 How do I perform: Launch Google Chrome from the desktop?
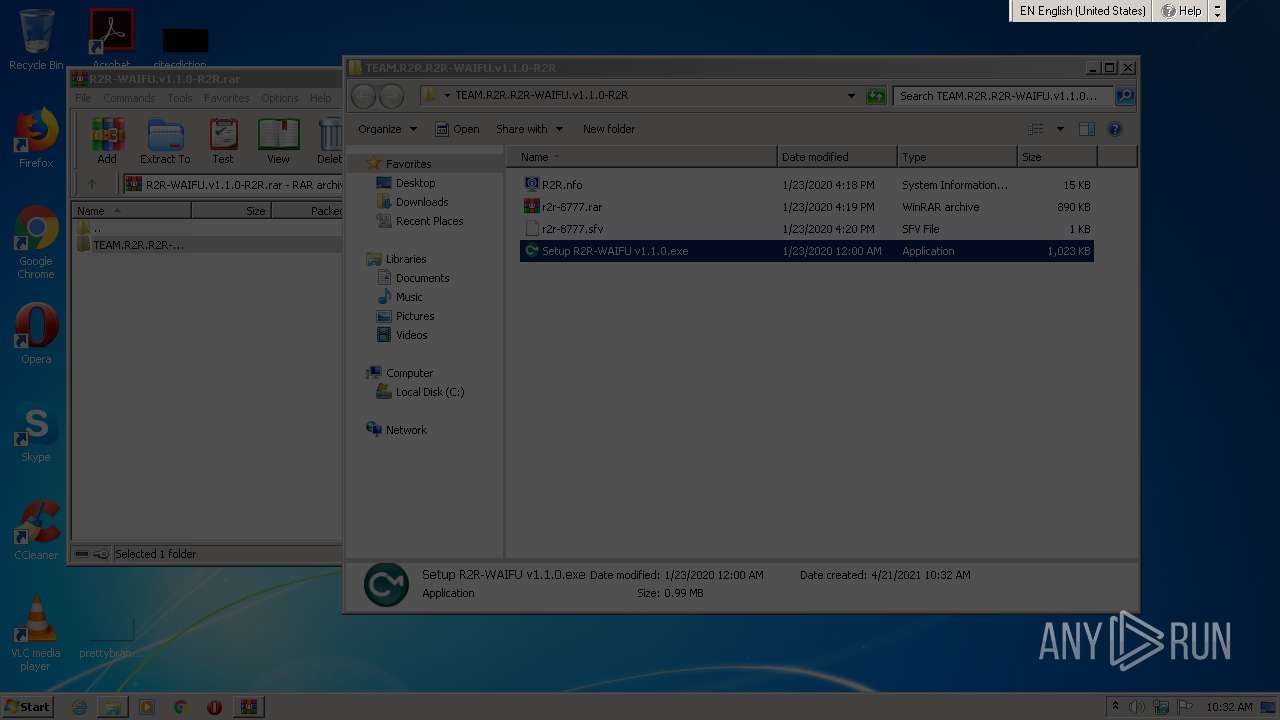(x=36, y=242)
